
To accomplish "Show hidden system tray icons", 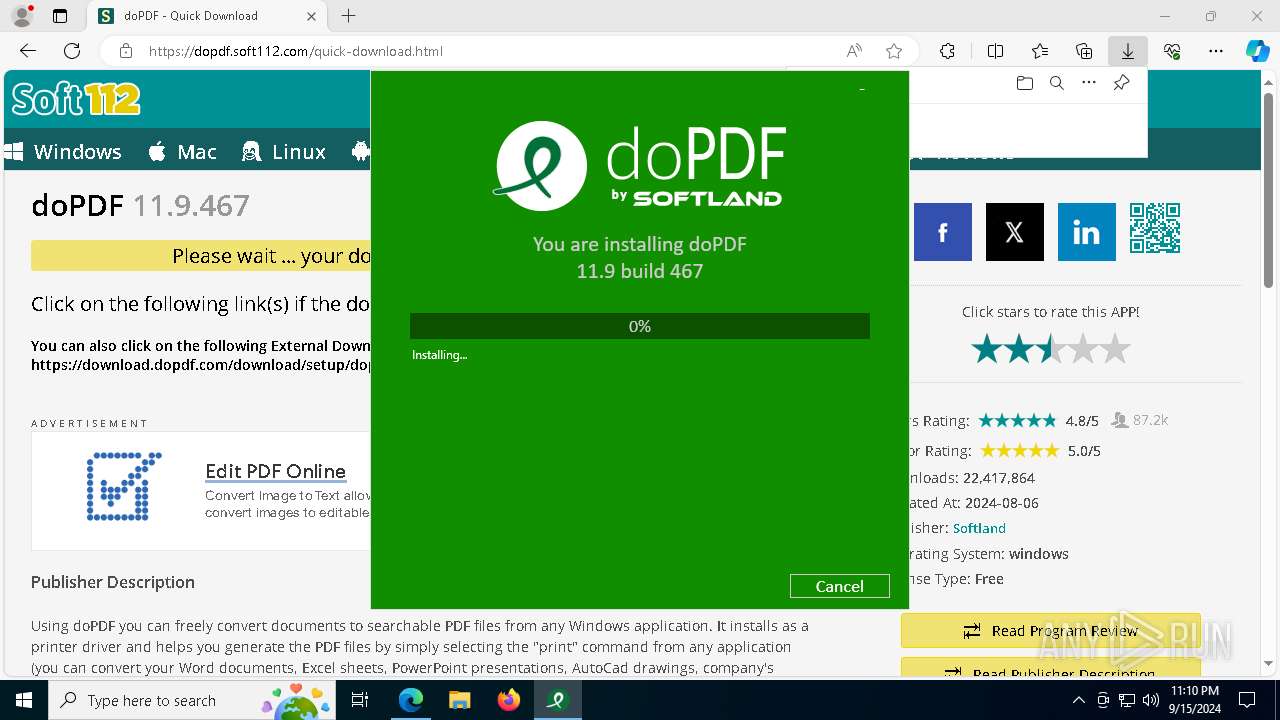I will [x=1078, y=700].
